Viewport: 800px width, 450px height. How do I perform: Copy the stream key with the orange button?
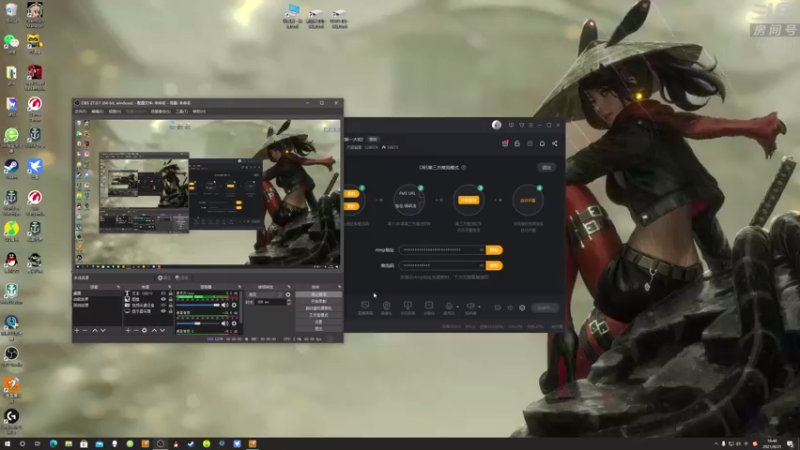[x=494, y=265]
